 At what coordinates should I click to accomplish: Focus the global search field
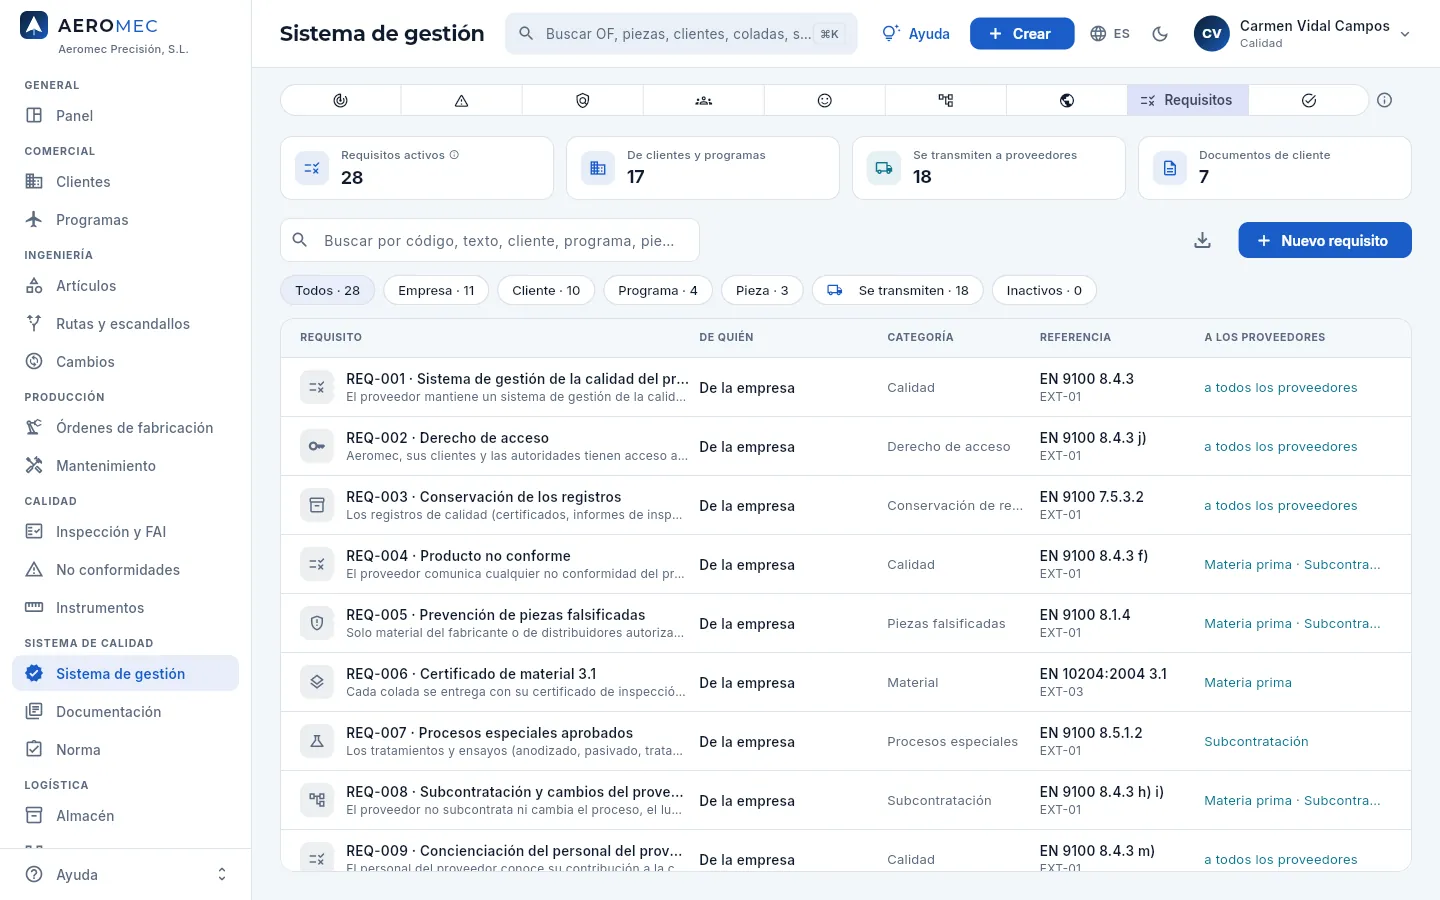681,34
